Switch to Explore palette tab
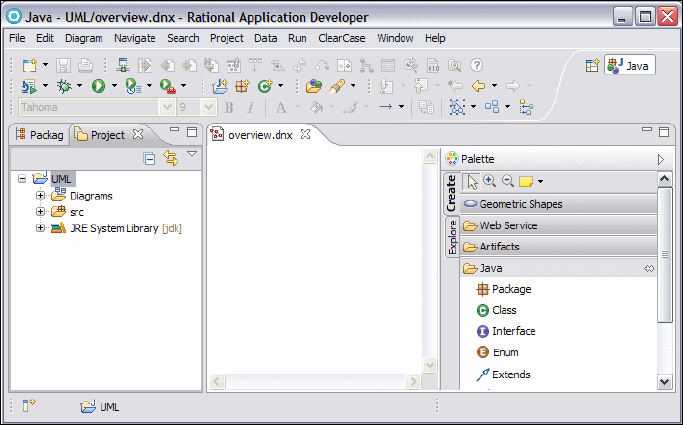 pyautogui.click(x=452, y=237)
